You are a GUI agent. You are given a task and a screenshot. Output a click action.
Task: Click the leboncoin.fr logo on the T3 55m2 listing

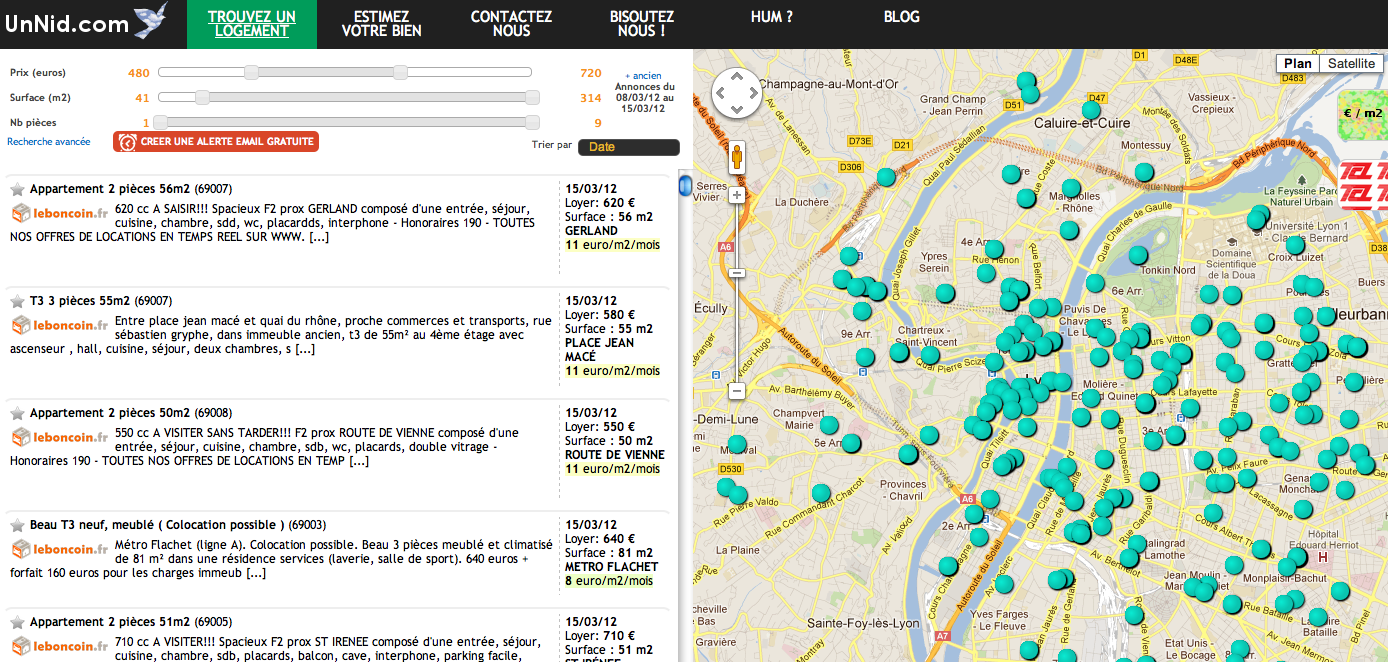(x=60, y=325)
